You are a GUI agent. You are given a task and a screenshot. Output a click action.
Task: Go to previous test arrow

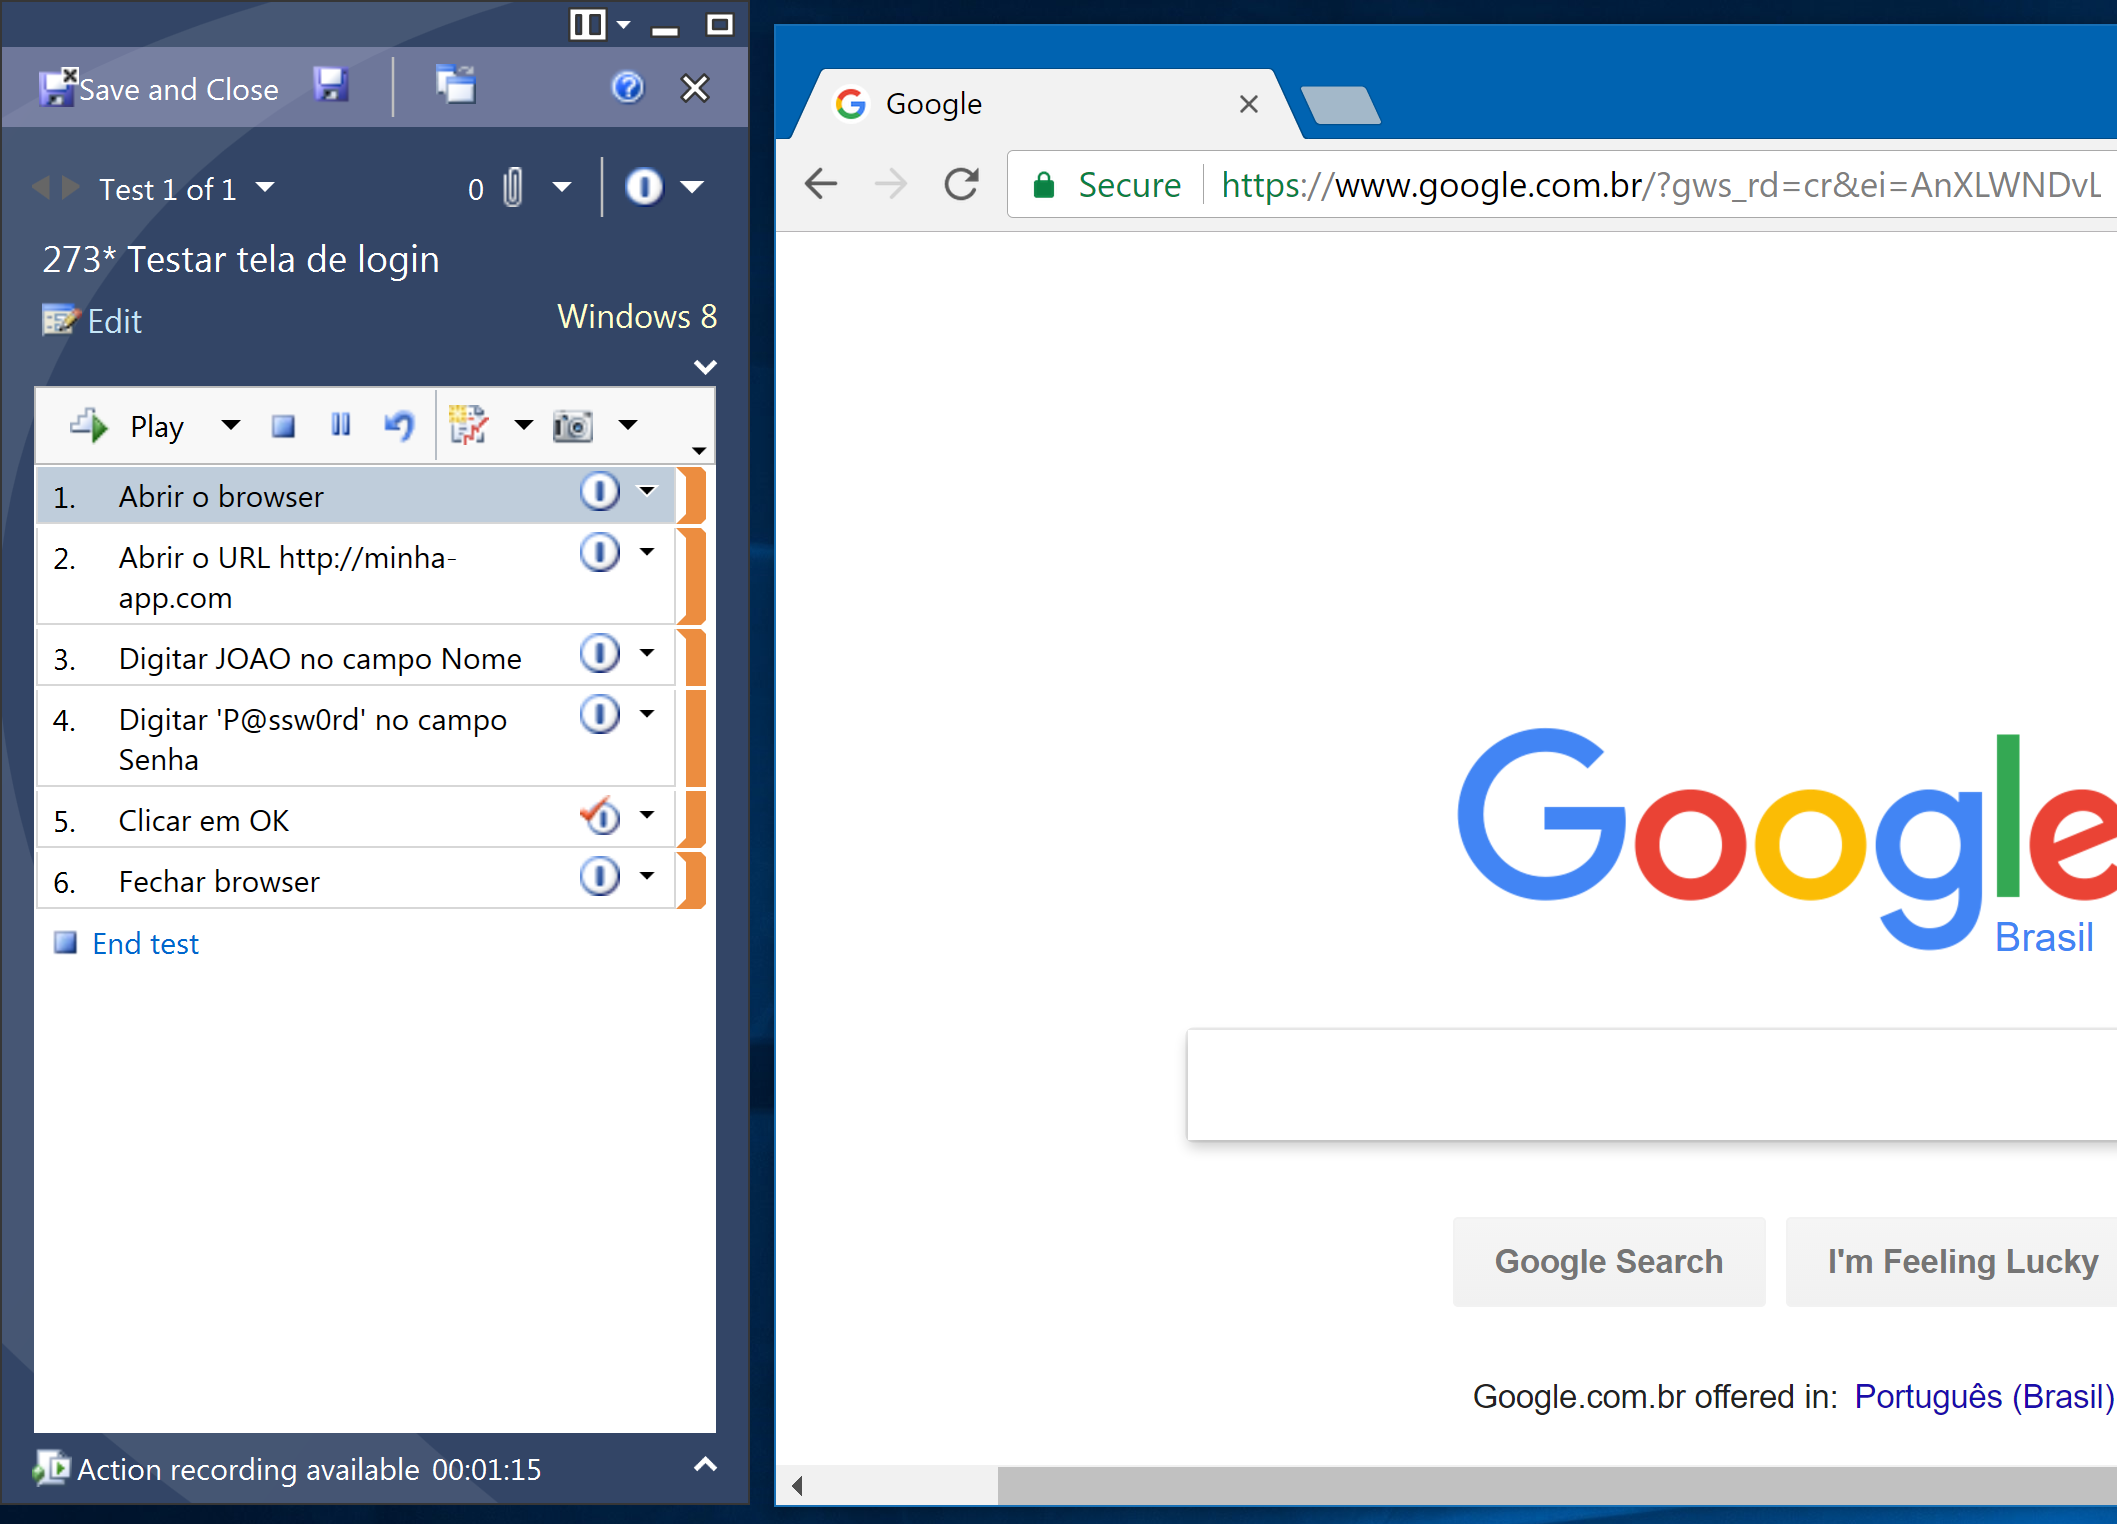[40, 187]
